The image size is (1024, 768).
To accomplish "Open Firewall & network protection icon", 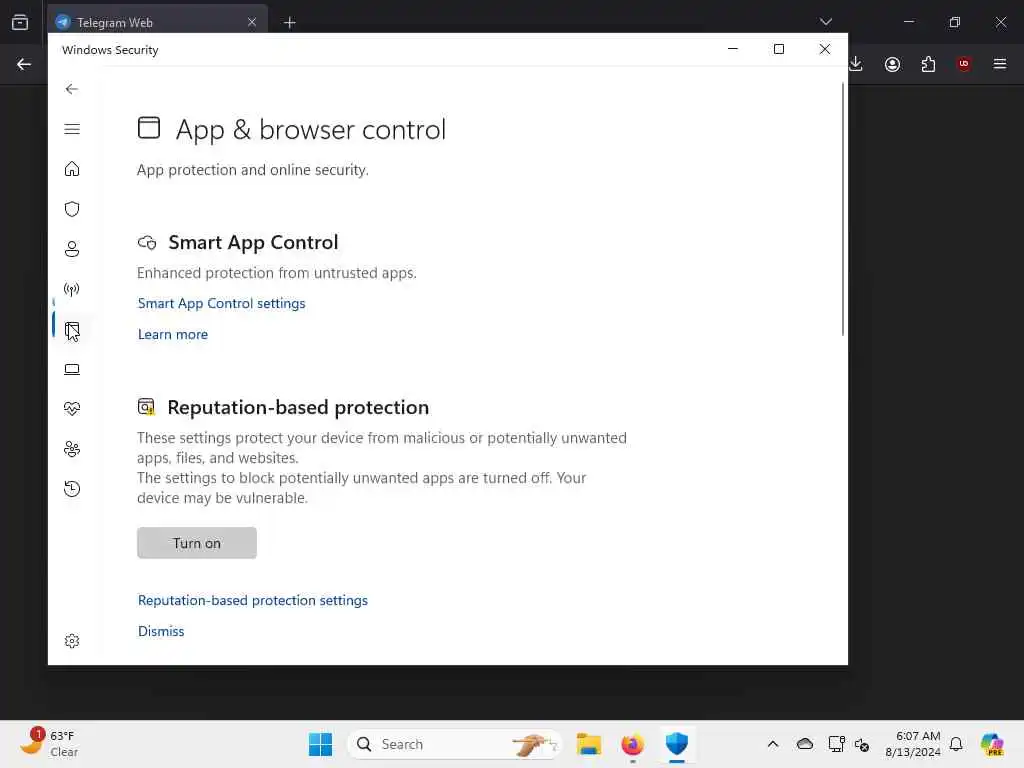I will pos(72,289).
